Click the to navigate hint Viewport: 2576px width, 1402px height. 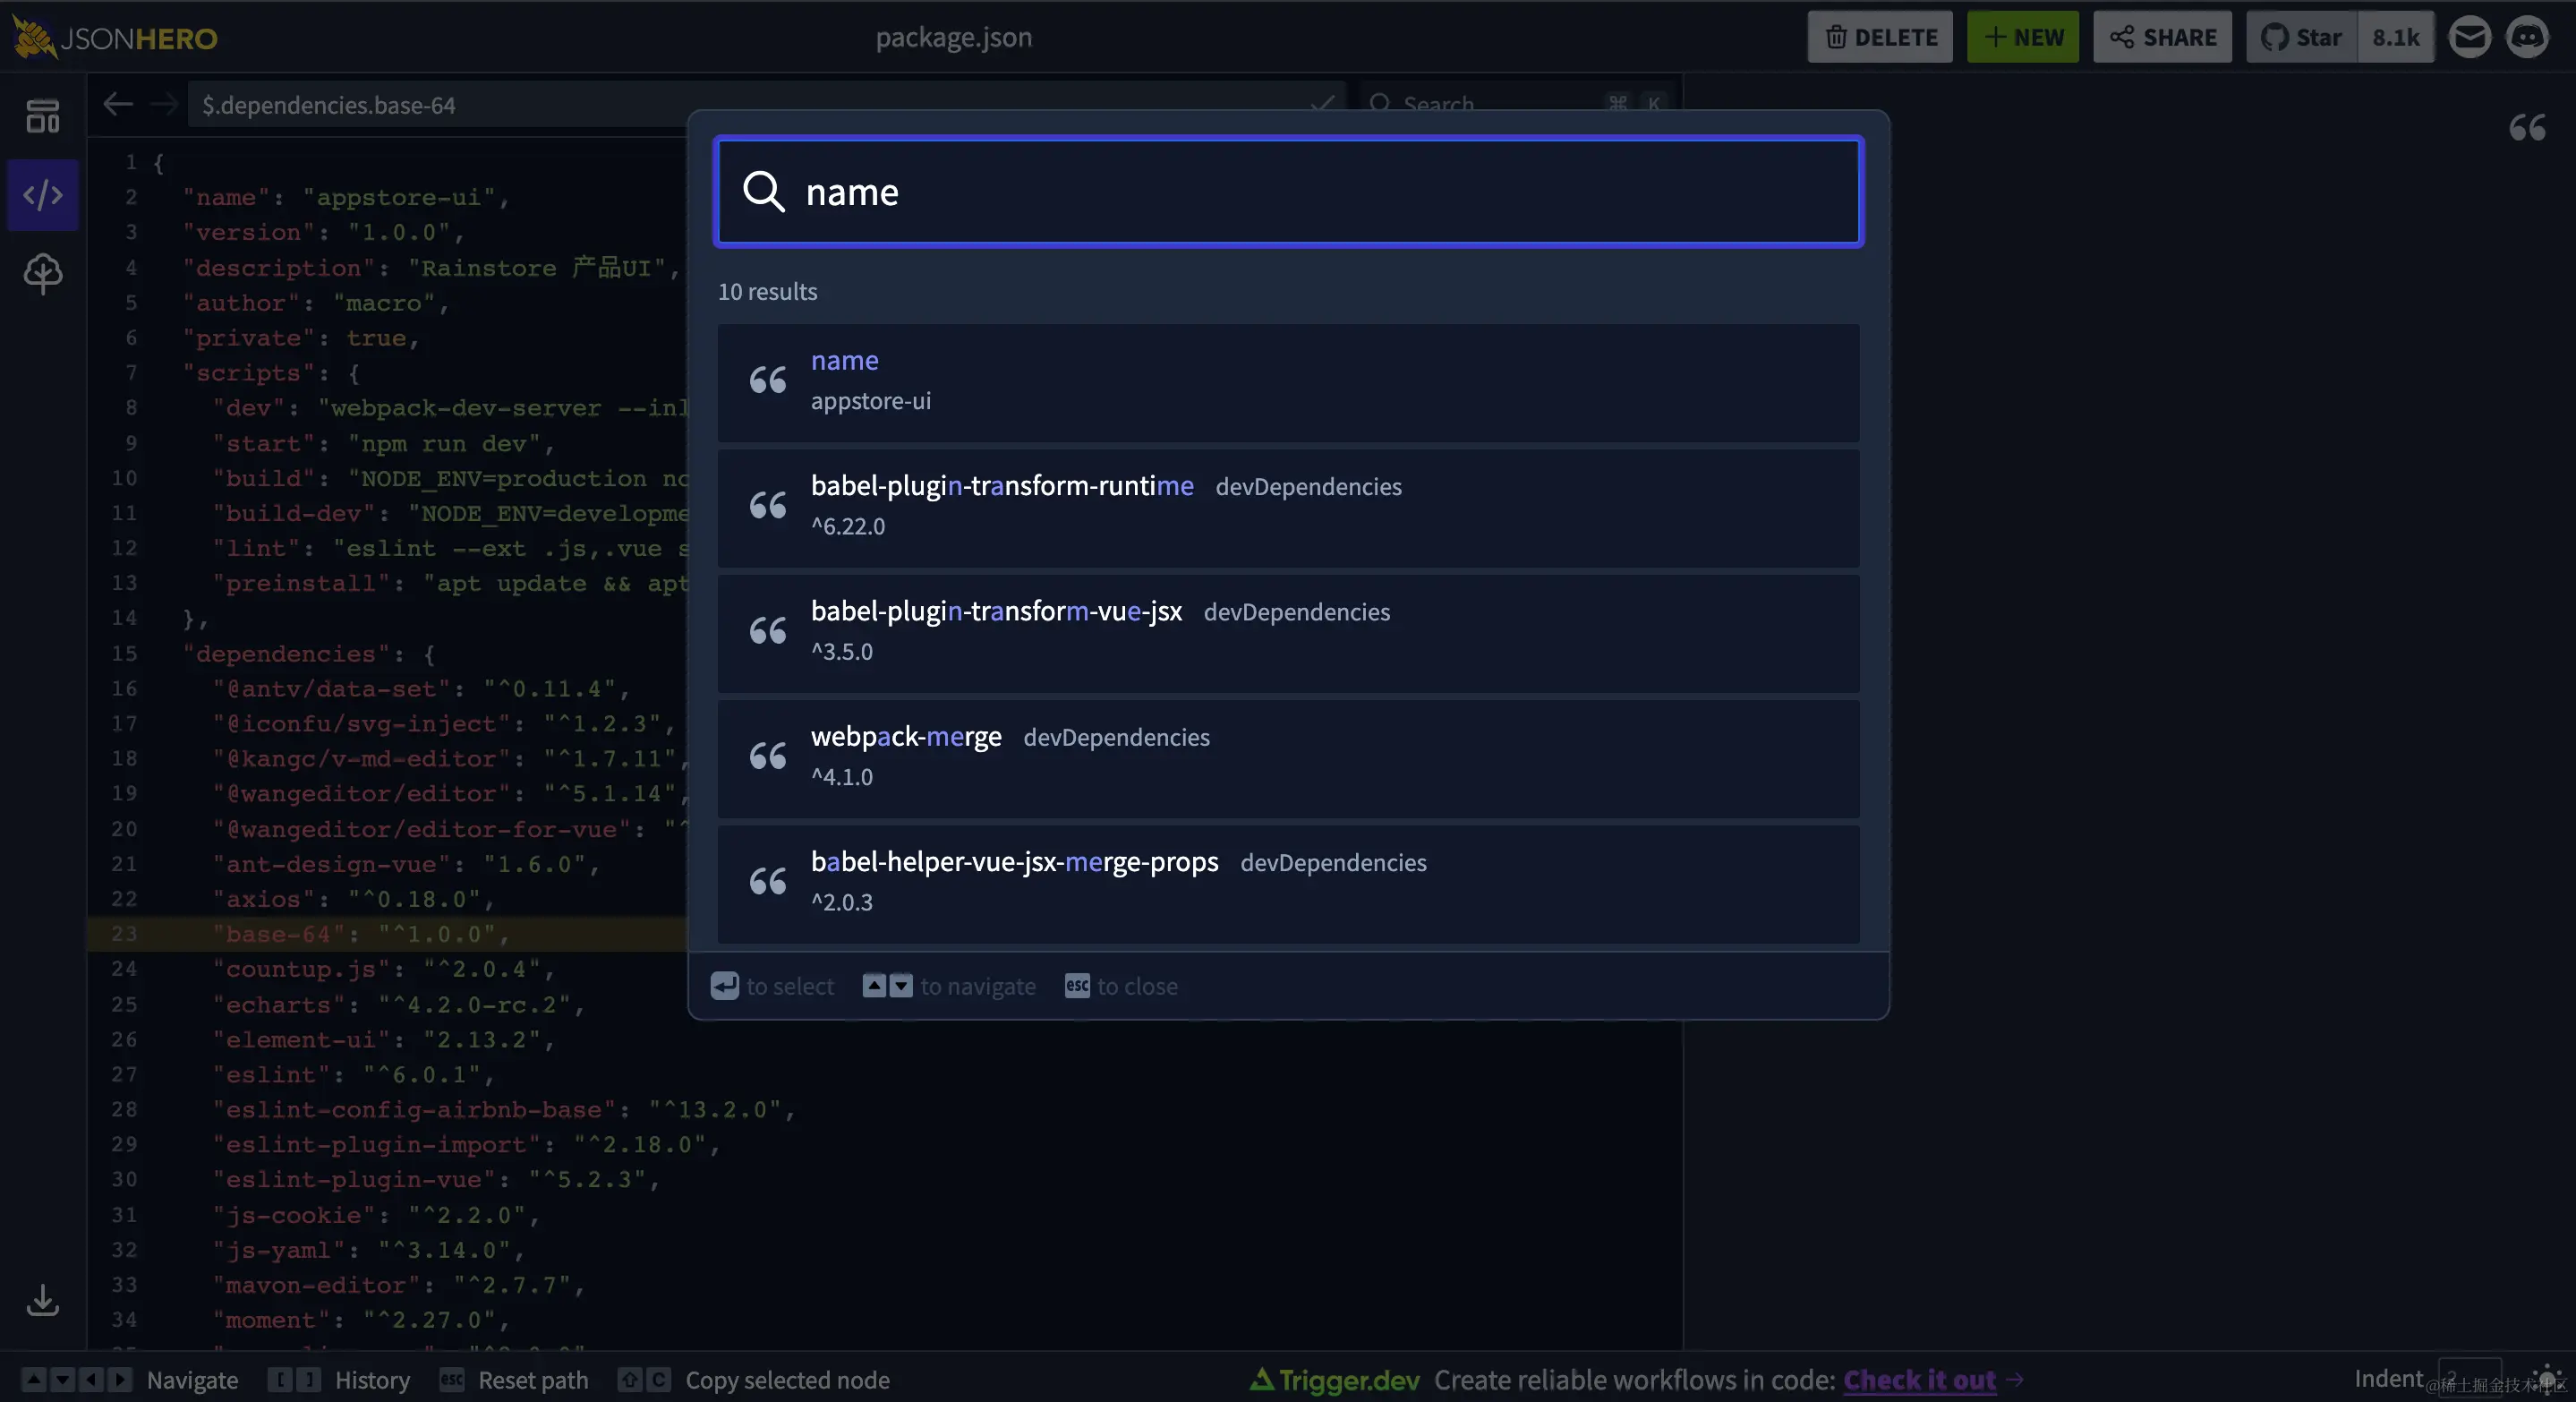[x=949, y=985]
